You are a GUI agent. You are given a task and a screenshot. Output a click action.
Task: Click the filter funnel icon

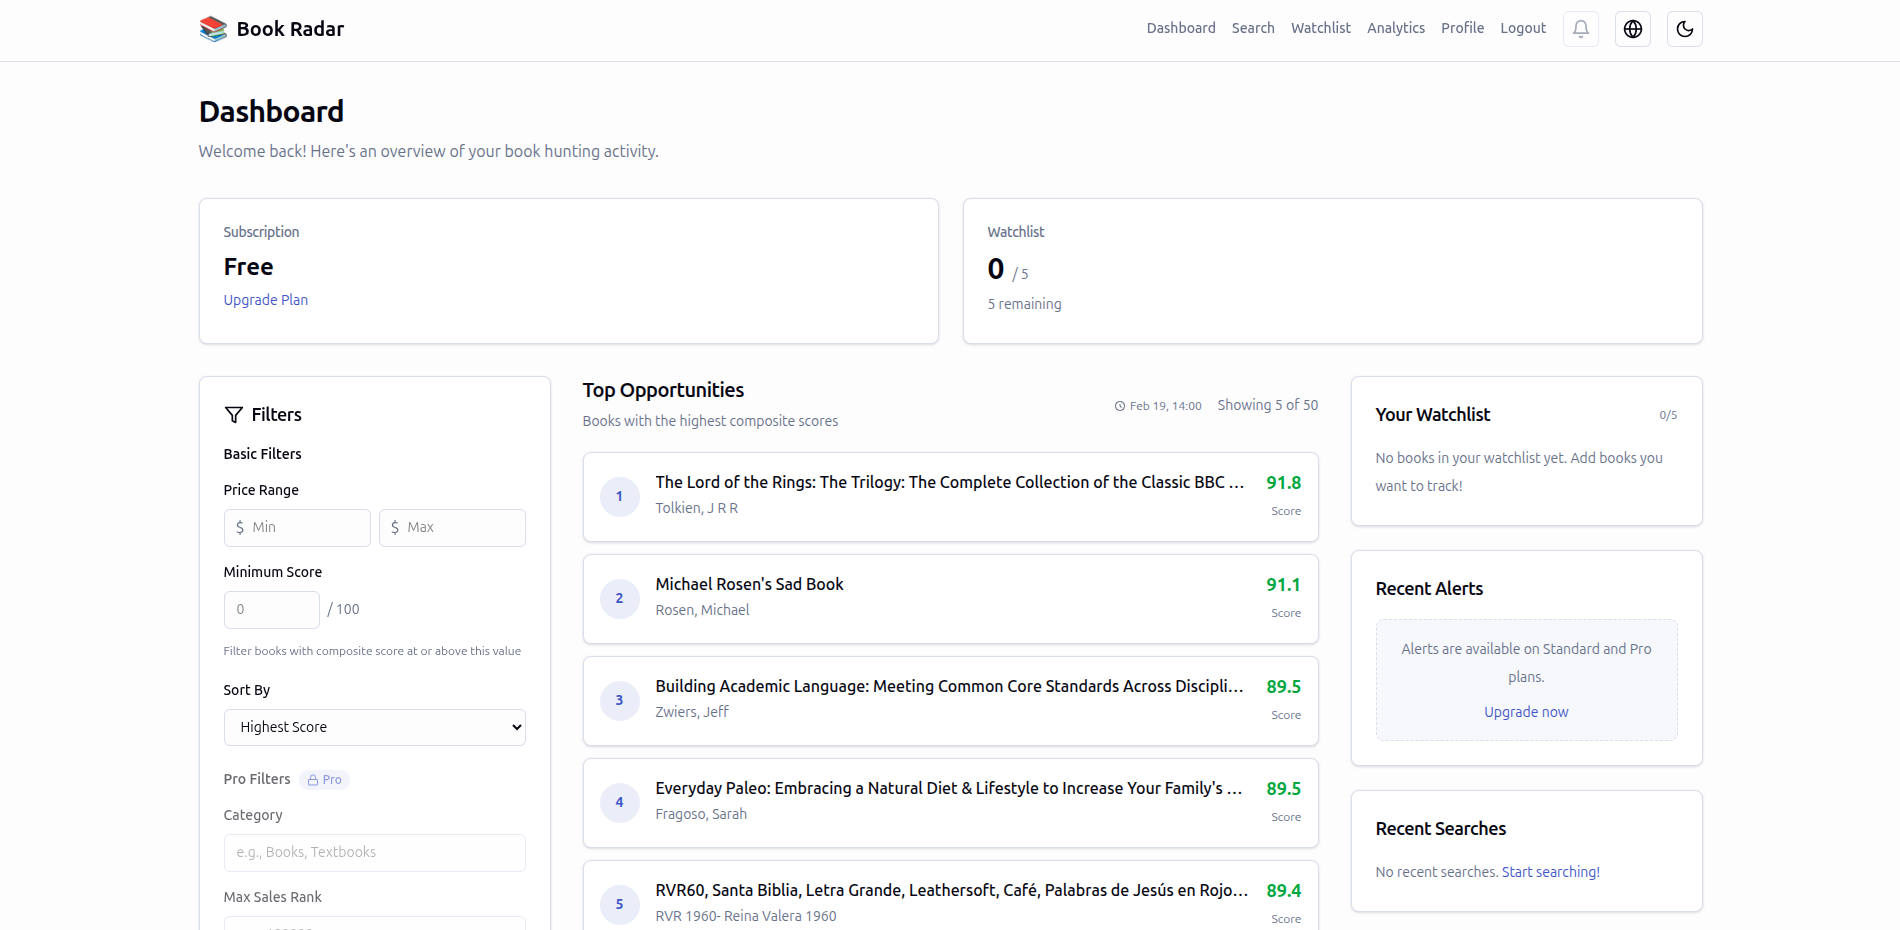(x=233, y=414)
